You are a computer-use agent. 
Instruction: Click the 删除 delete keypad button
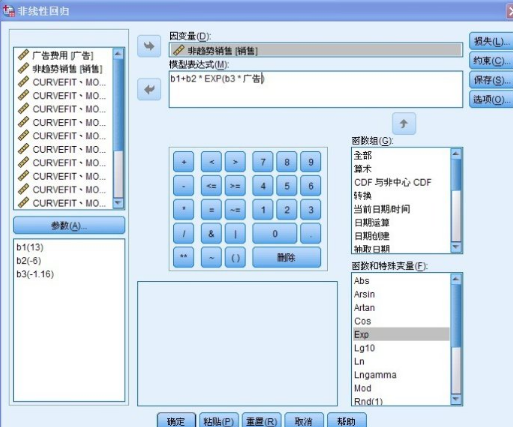tap(286, 257)
